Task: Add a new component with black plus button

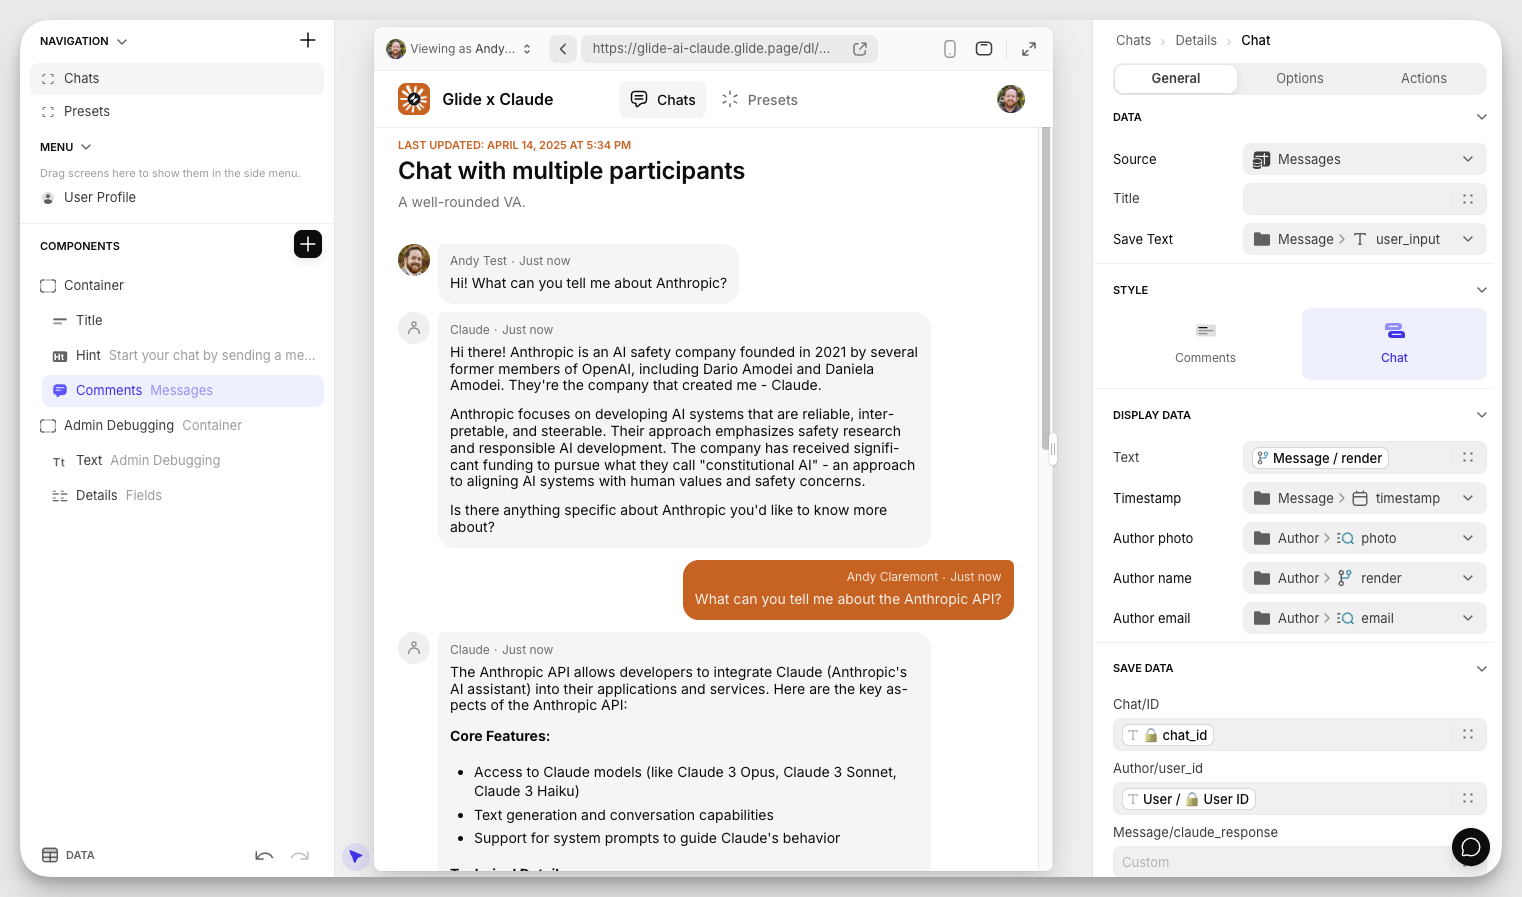Action: point(308,244)
